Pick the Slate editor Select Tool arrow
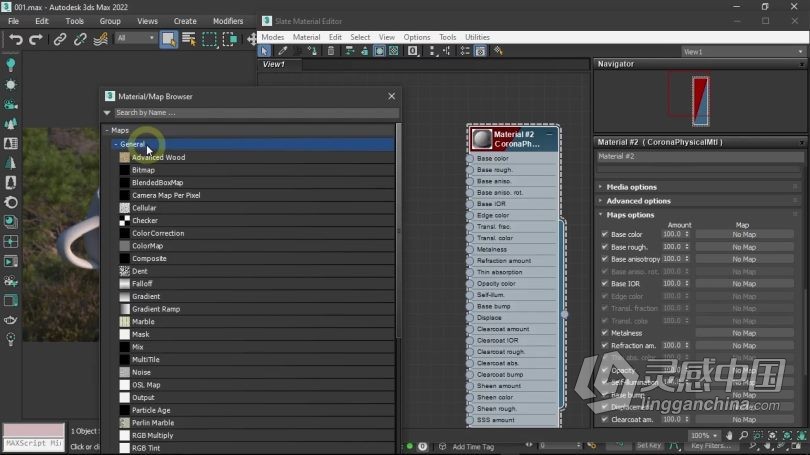810x455 pixels. (264, 51)
